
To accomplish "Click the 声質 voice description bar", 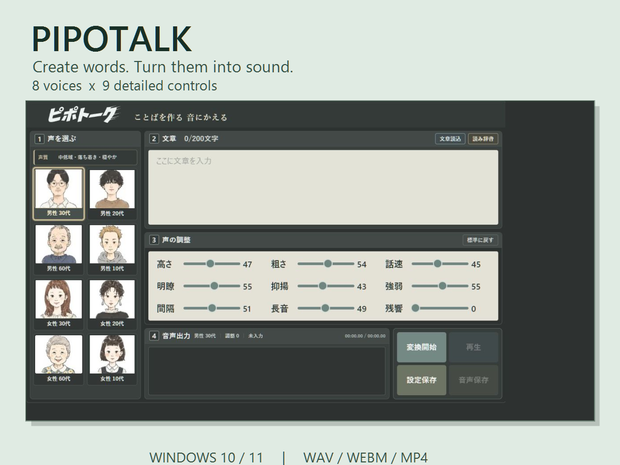I will pos(85,157).
